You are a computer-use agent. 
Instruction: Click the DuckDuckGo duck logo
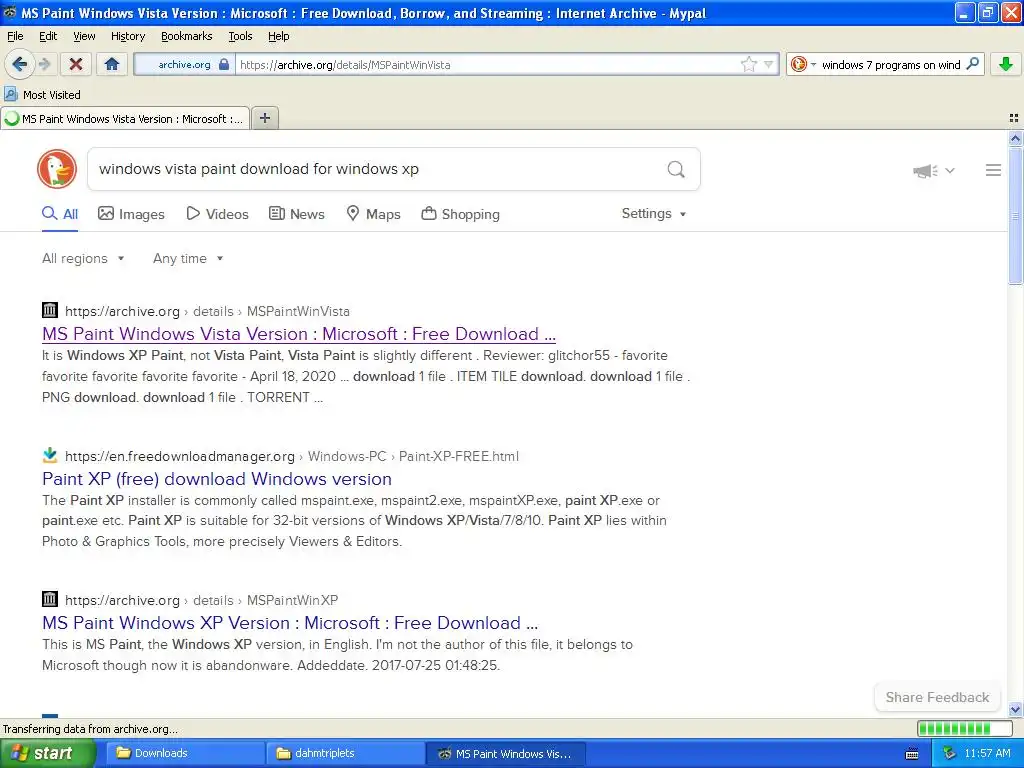click(57, 169)
